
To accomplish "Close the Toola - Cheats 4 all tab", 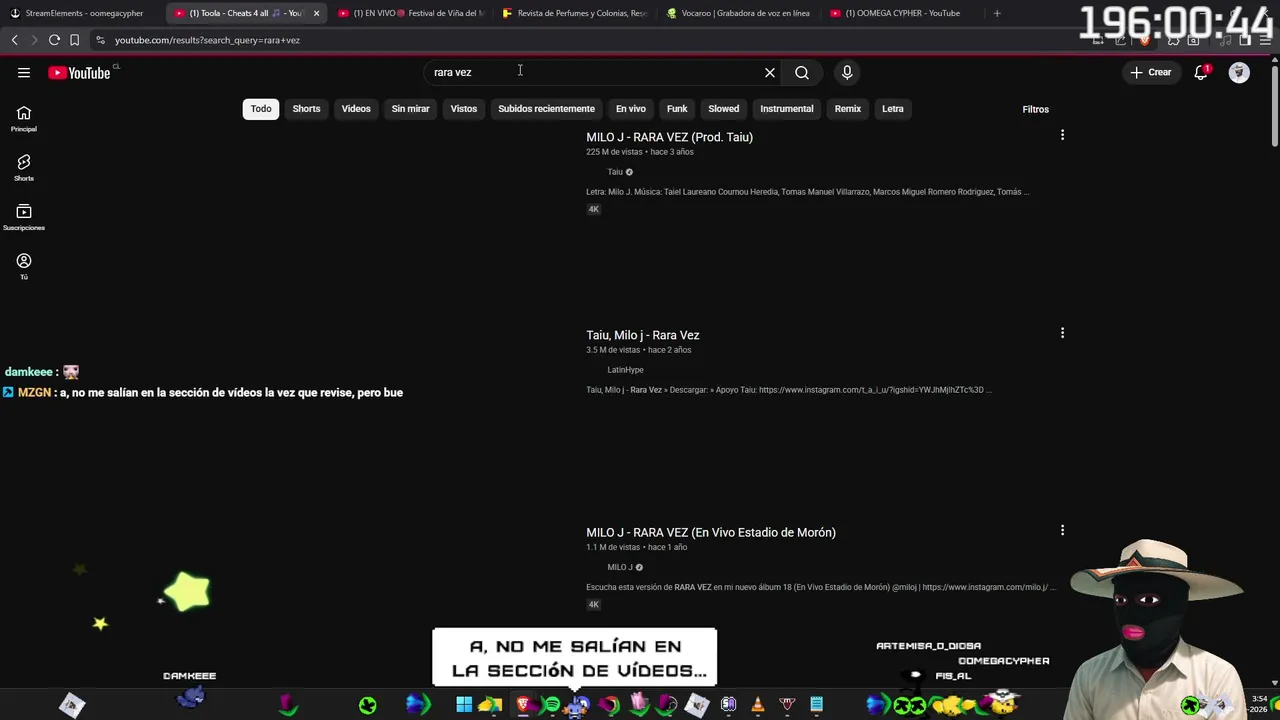I will click(316, 13).
